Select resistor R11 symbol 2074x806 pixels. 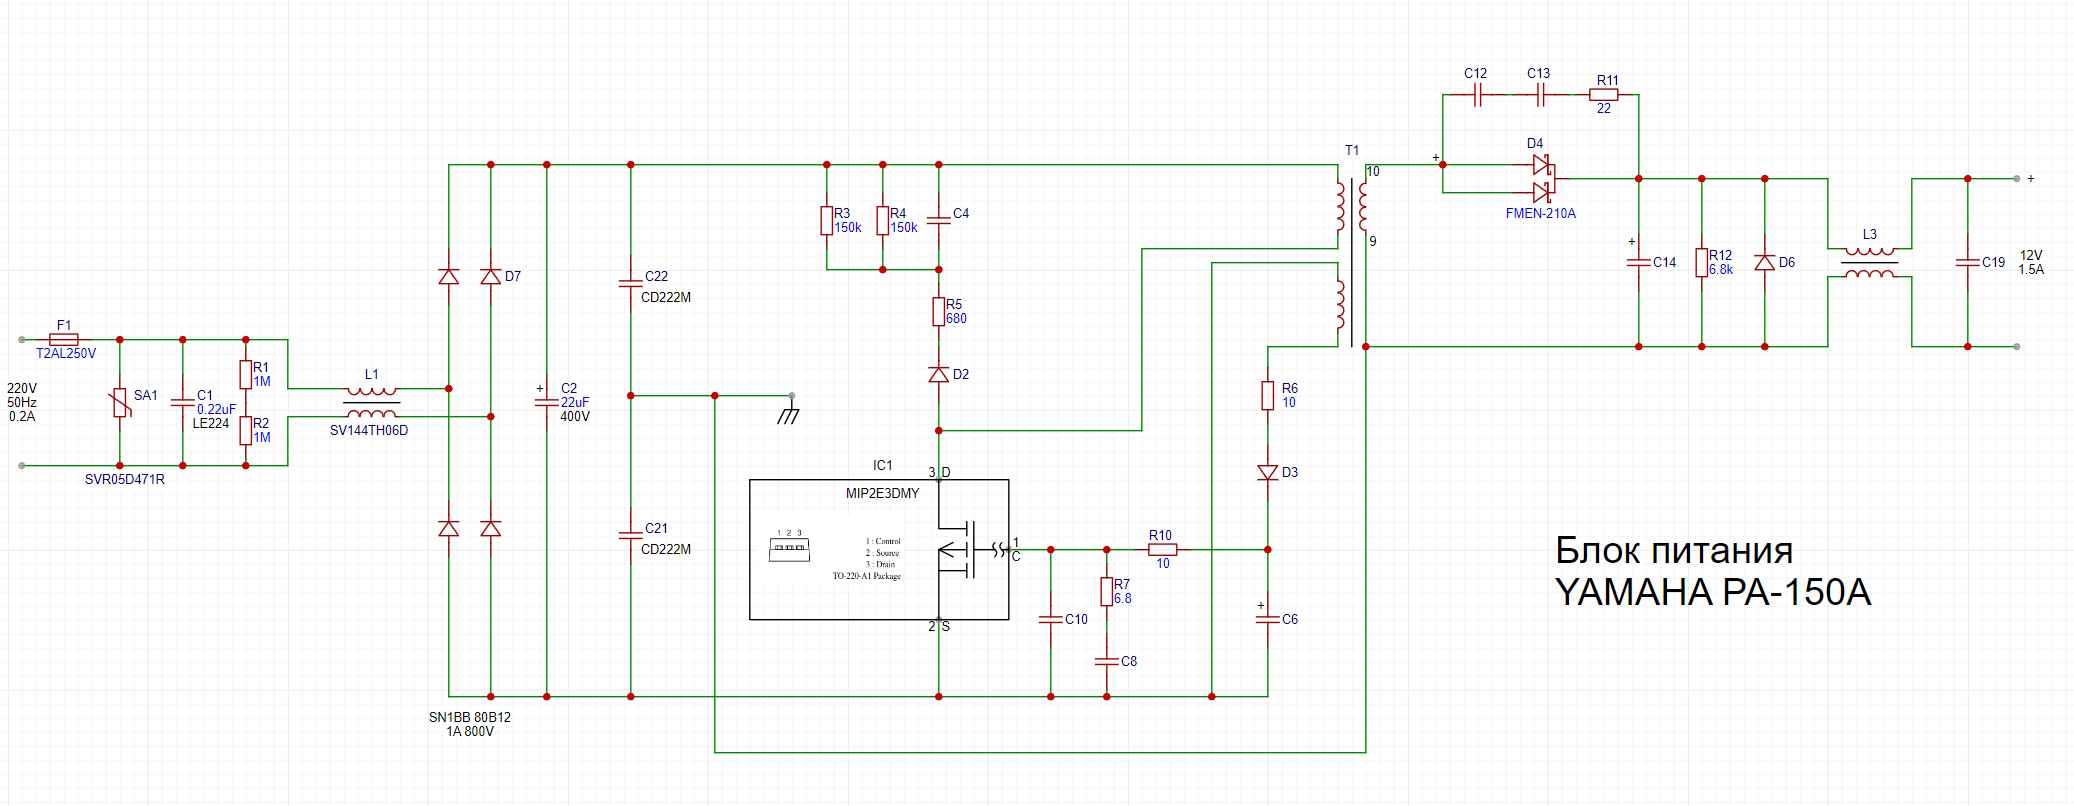tap(1604, 94)
